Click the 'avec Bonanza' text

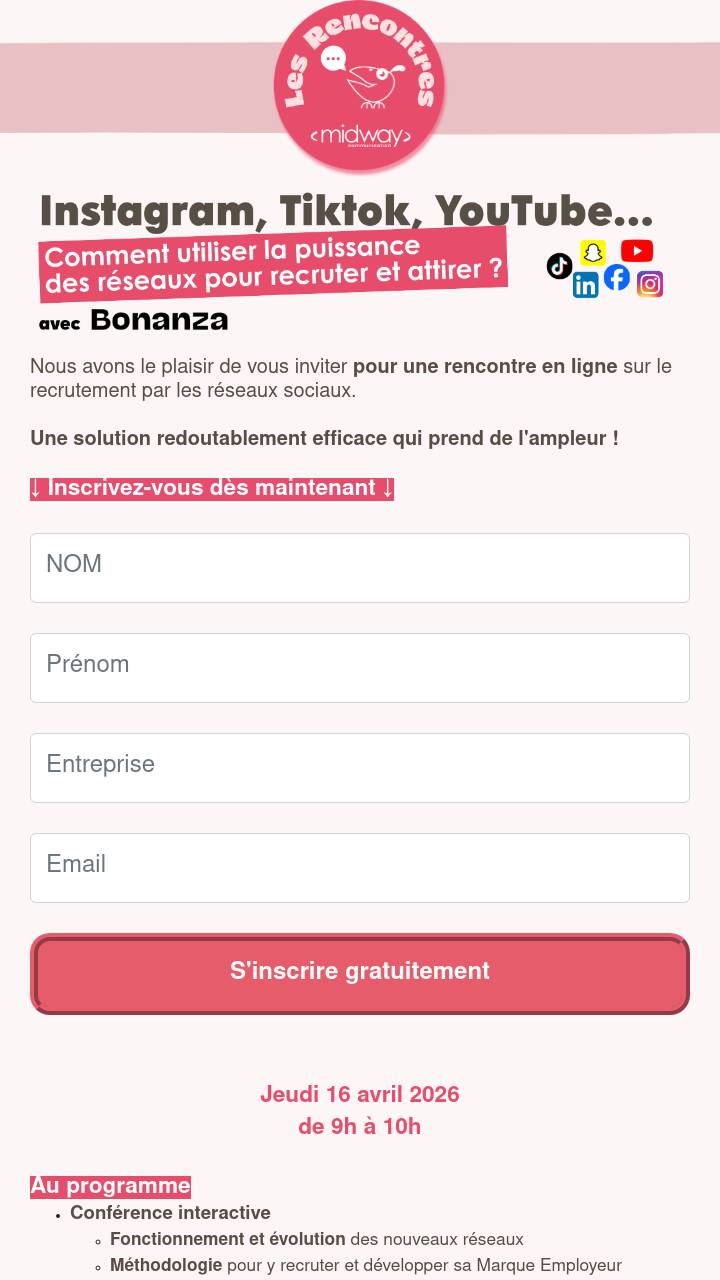point(134,321)
